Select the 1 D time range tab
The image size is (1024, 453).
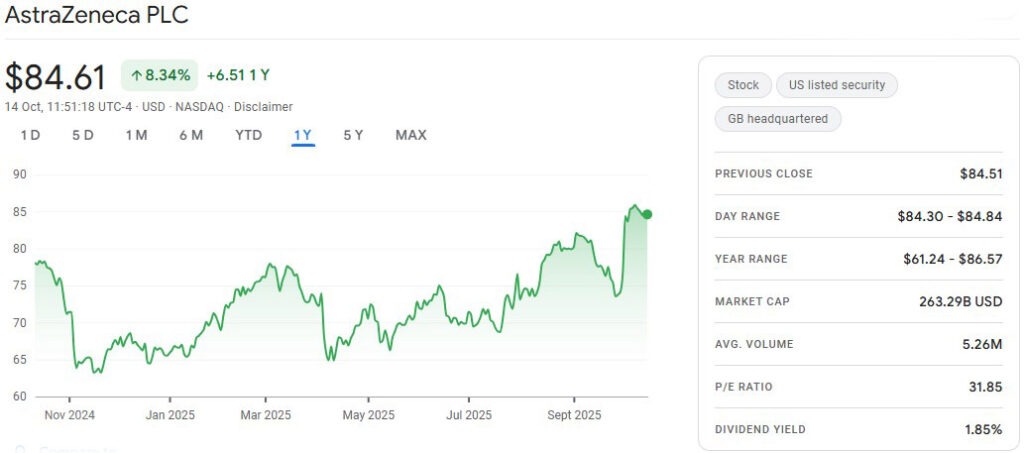point(30,135)
